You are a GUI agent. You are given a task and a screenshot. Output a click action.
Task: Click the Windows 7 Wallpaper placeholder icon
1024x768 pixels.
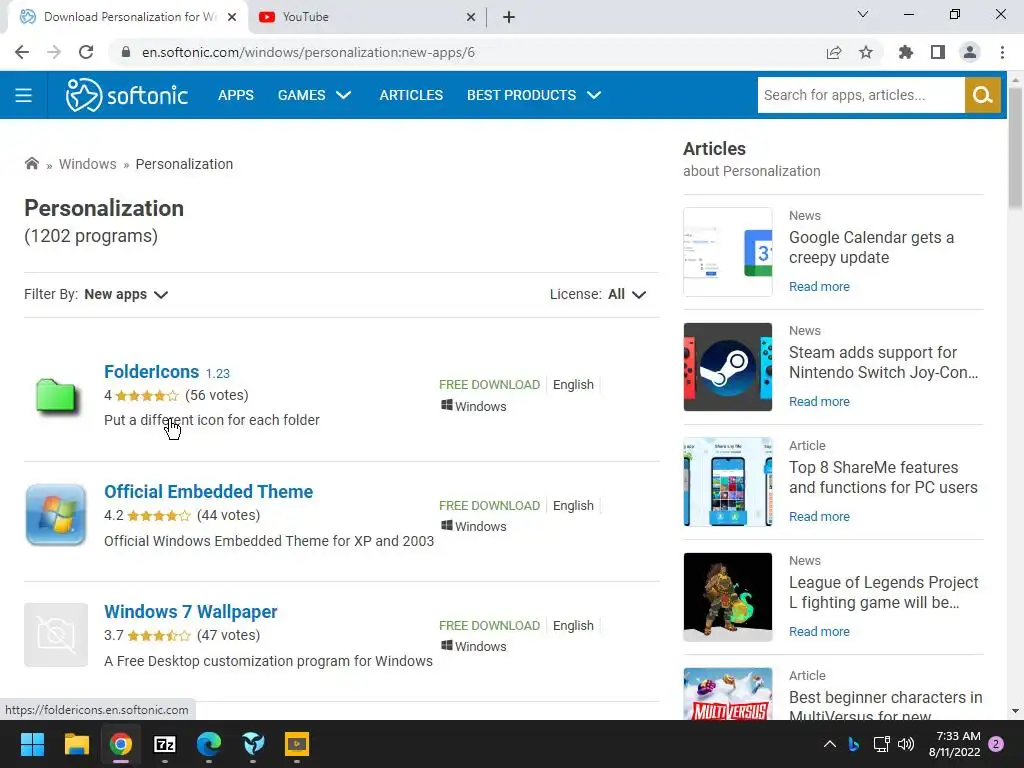56,635
